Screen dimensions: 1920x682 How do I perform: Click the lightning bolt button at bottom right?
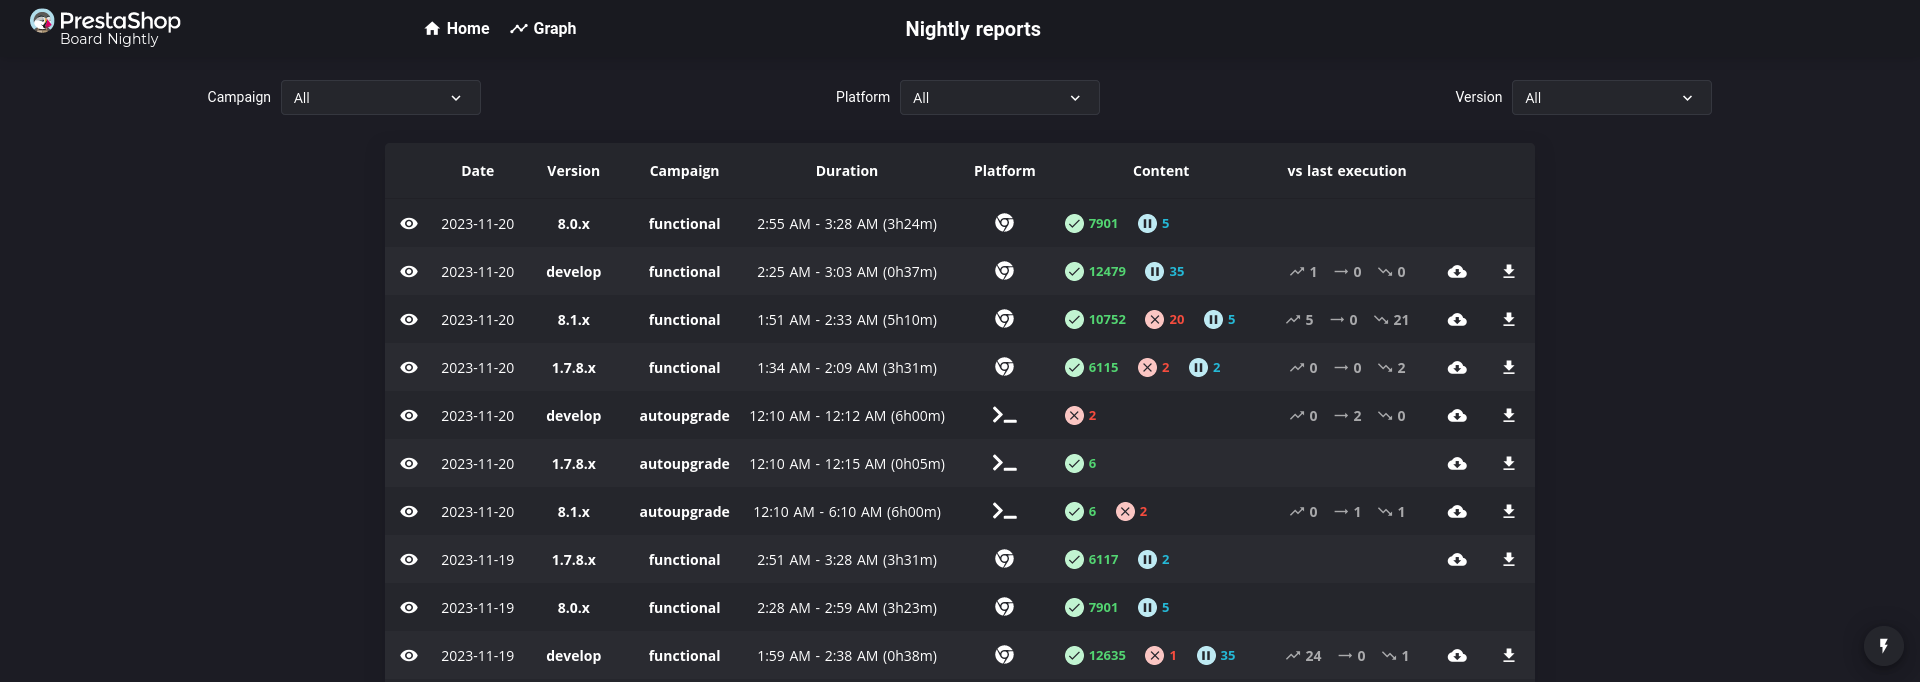pos(1884,646)
